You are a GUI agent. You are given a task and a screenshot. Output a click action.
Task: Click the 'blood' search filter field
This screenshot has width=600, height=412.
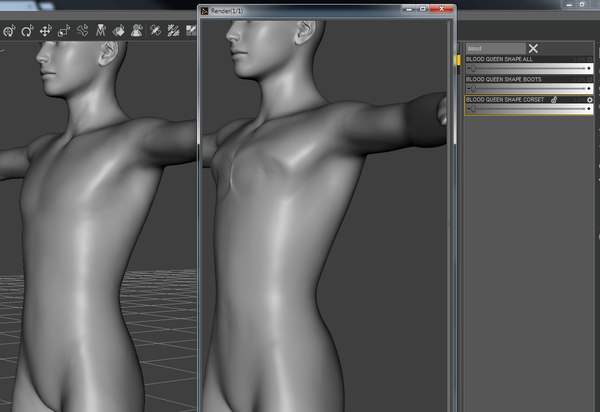[496, 49]
